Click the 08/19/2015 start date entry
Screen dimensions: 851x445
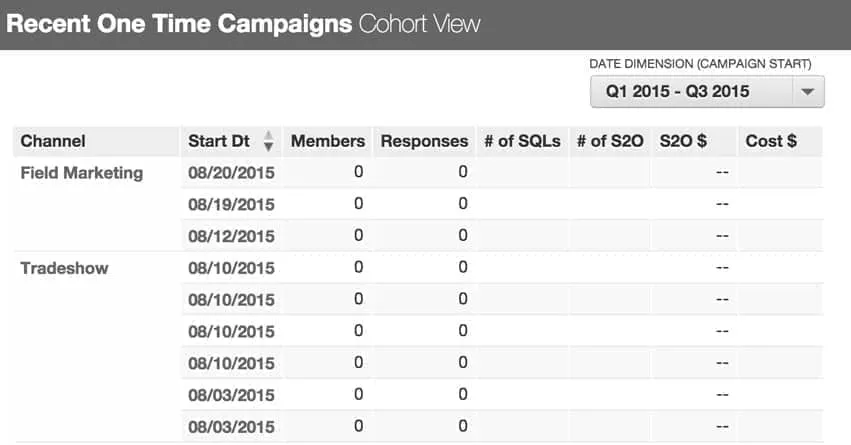point(231,204)
